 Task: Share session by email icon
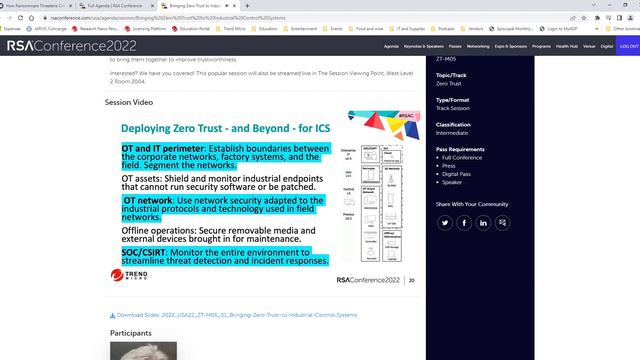(x=502, y=223)
